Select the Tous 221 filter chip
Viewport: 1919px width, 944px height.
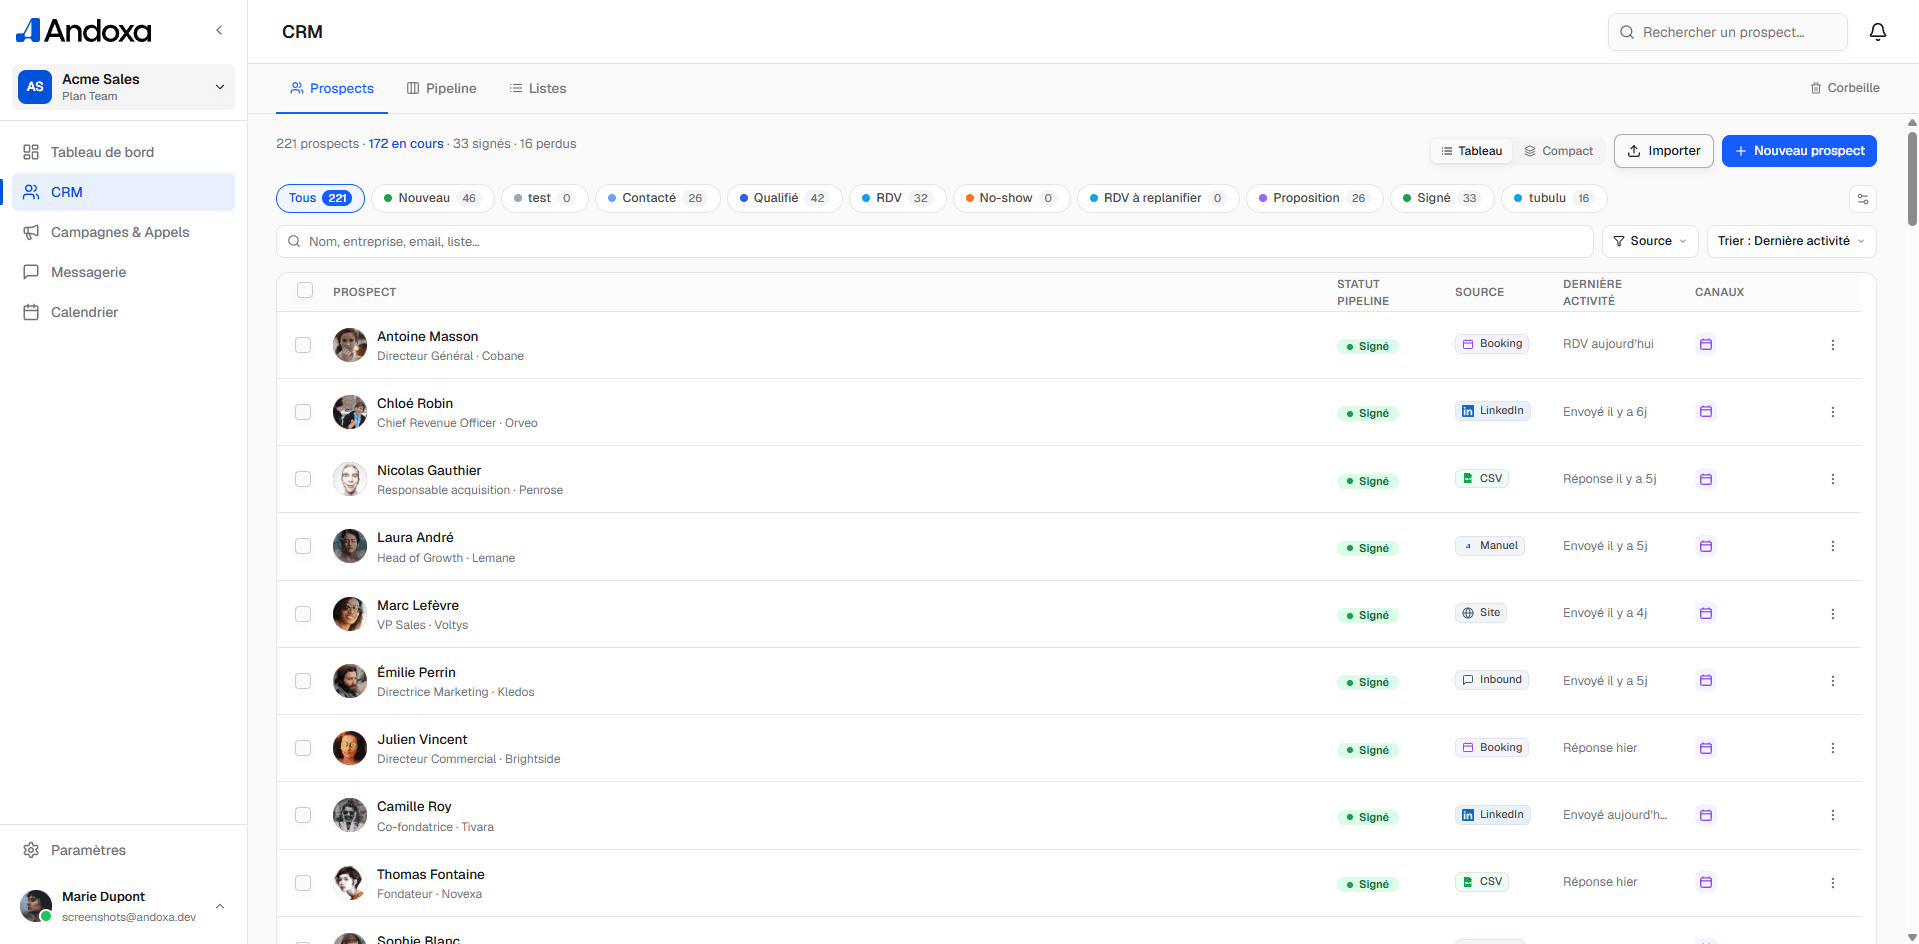320,198
